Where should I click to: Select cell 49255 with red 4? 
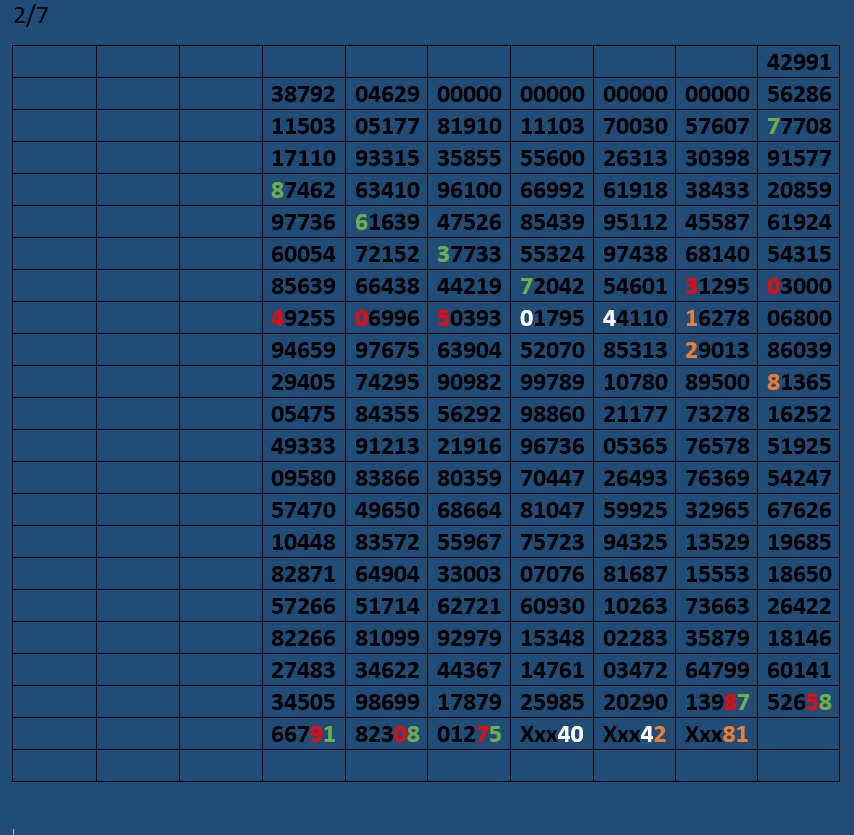point(303,318)
